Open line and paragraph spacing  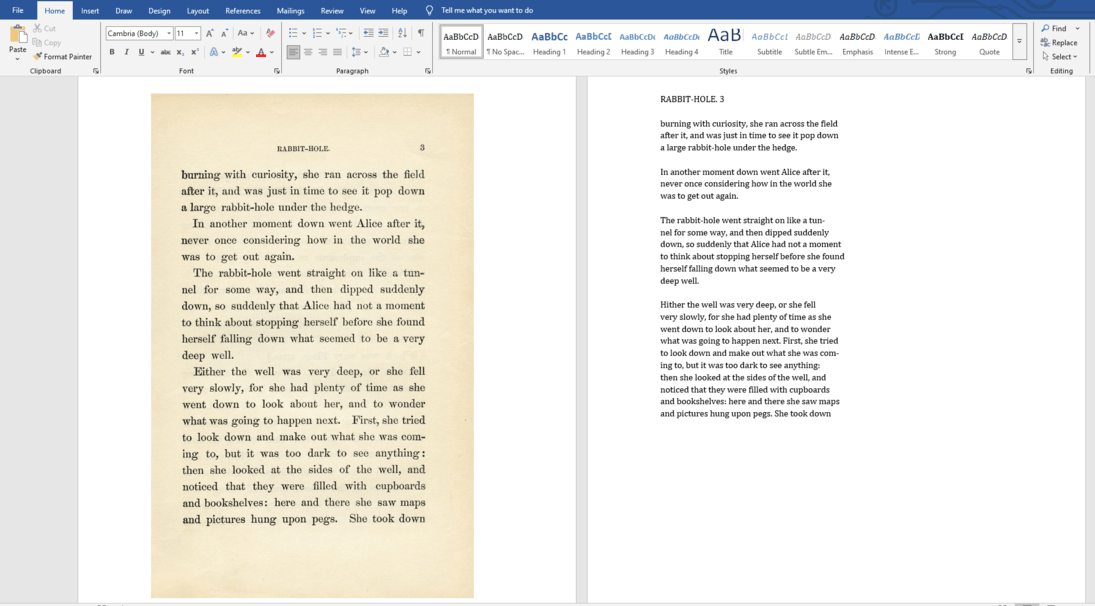coord(356,52)
